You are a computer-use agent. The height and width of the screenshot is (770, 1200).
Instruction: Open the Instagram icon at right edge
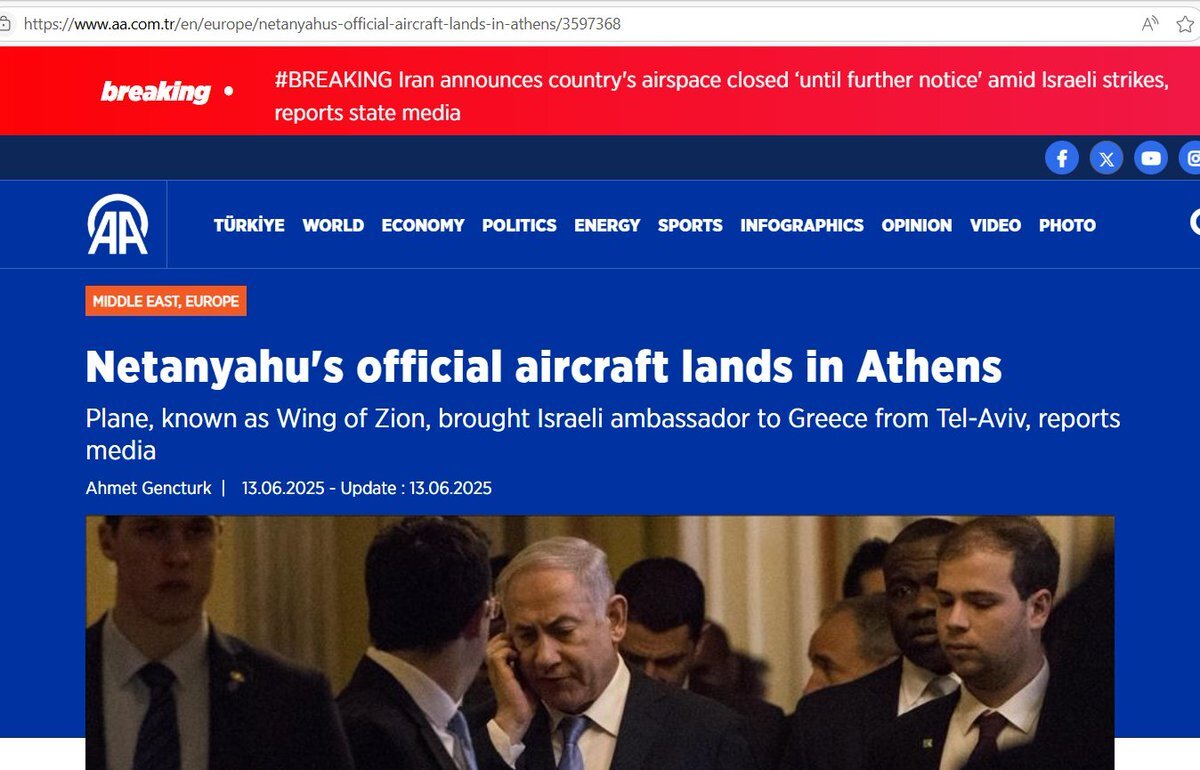coord(1191,158)
